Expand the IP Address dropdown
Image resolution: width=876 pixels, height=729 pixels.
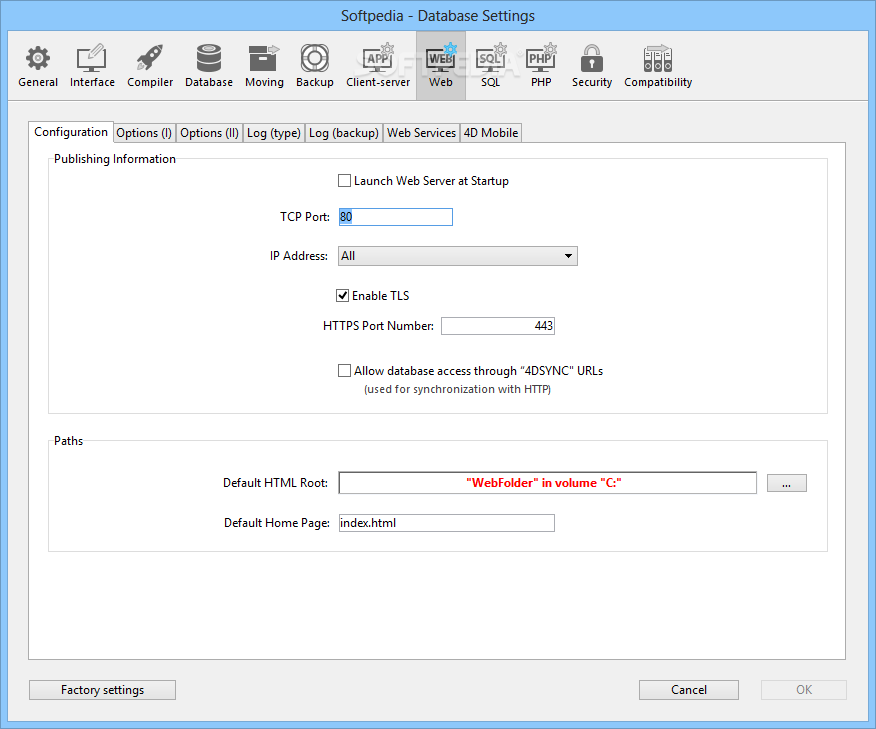(x=458, y=256)
